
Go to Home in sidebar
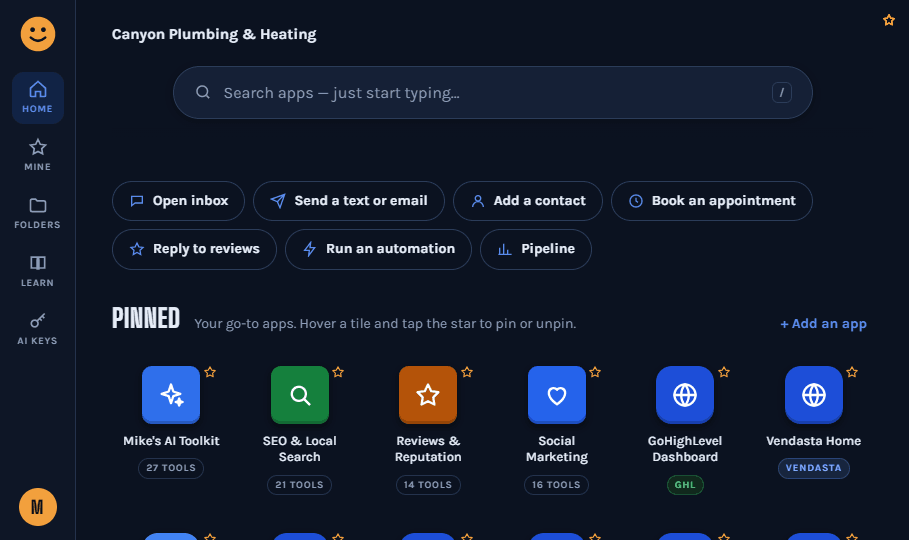(x=38, y=97)
